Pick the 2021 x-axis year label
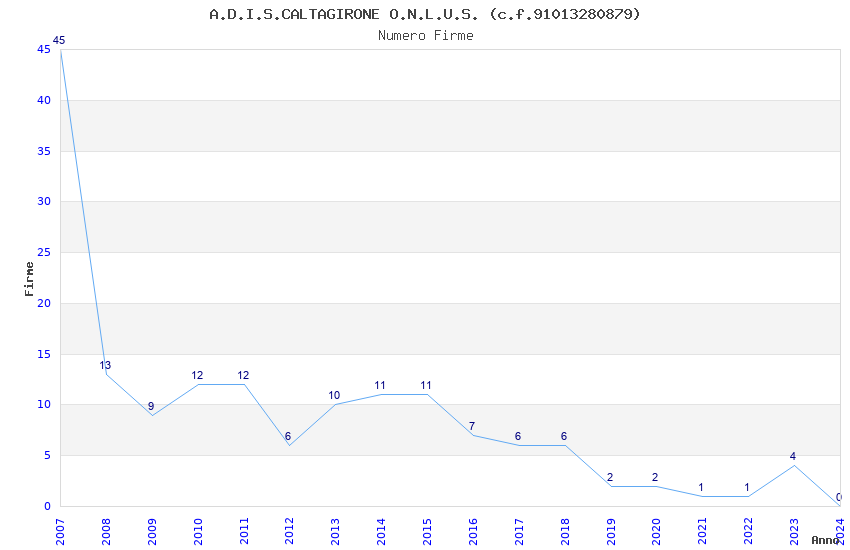 703,531
